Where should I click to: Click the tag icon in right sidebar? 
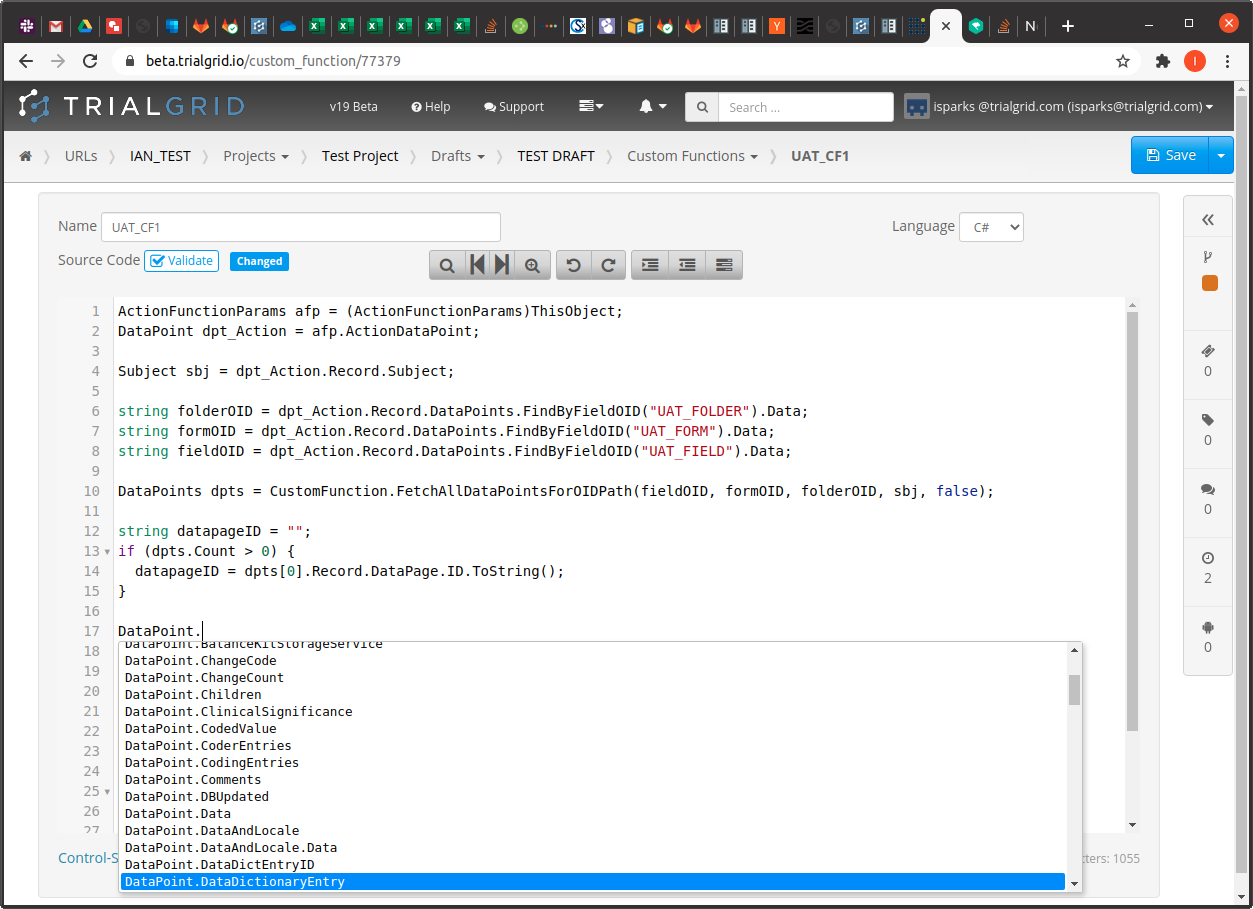[1207, 420]
